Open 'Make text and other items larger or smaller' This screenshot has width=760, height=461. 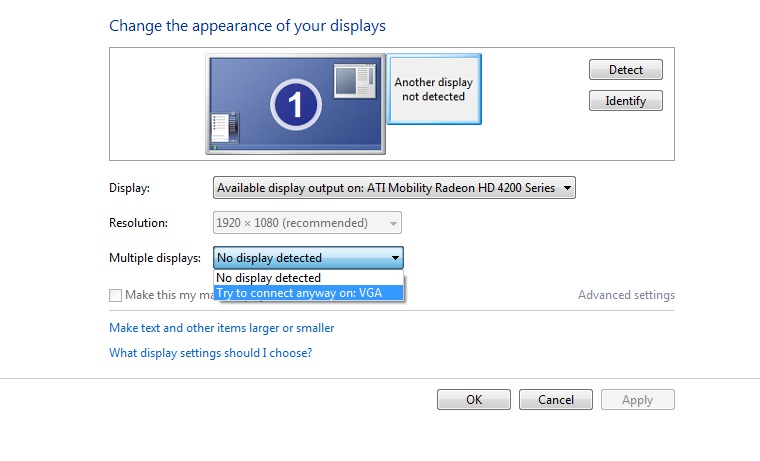point(222,328)
